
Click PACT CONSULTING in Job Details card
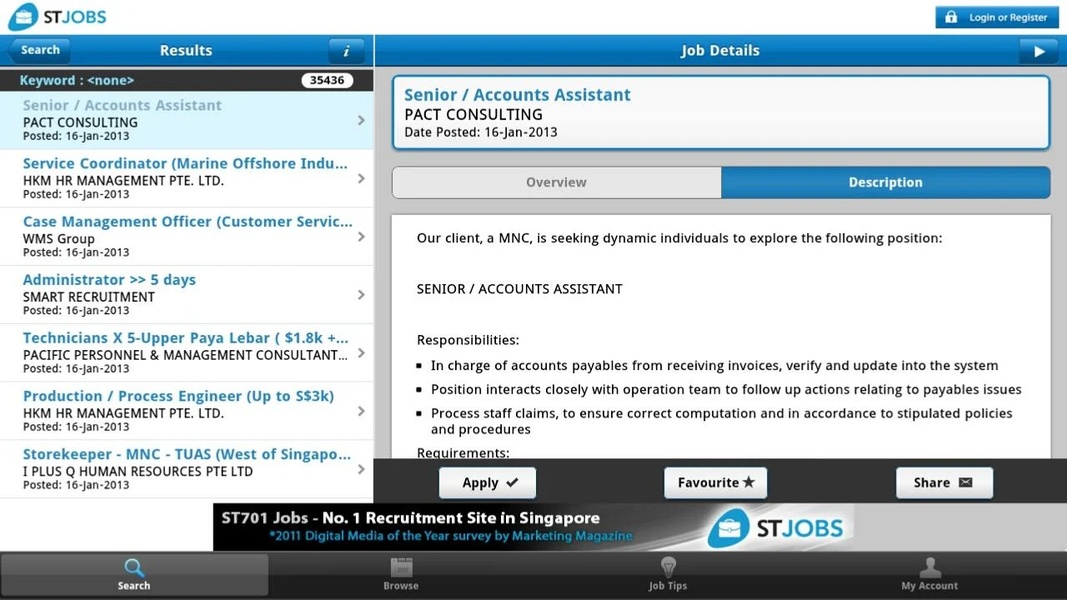pos(474,114)
